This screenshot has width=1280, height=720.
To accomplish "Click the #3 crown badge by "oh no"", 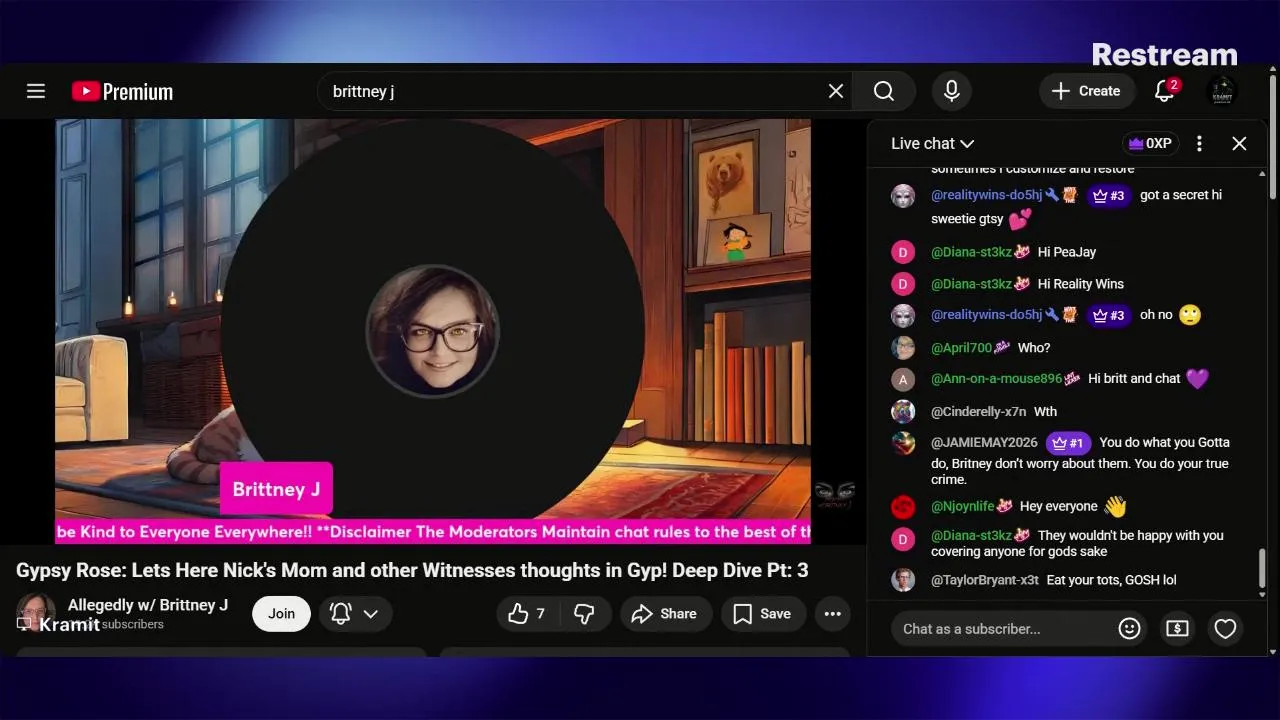I will pyautogui.click(x=1109, y=315).
